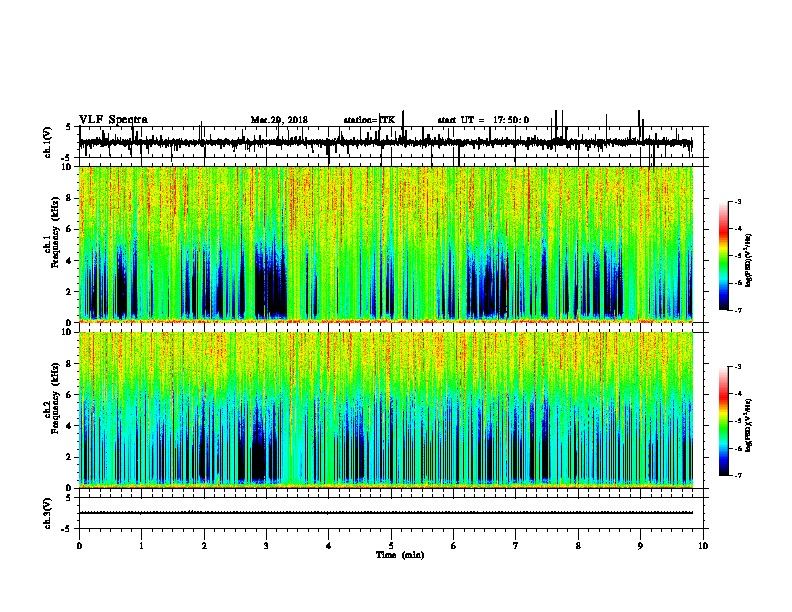The image size is (792, 612).
Task: Click the "ch.1(V)" axis label
Action: point(48,142)
